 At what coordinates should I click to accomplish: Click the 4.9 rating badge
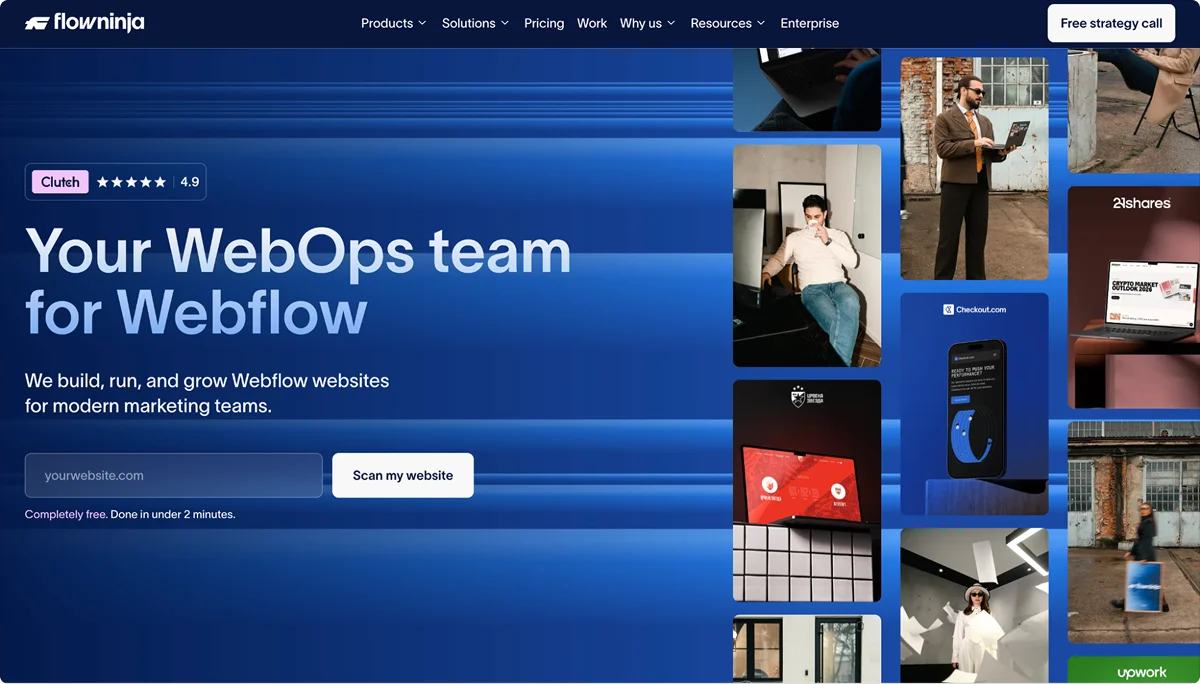coord(190,181)
